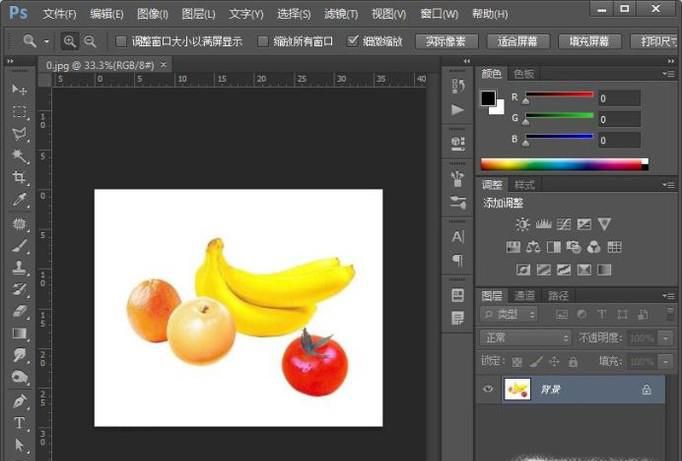
Task: Select the Polygonal Lasso tool
Action: [x=19, y=134]
